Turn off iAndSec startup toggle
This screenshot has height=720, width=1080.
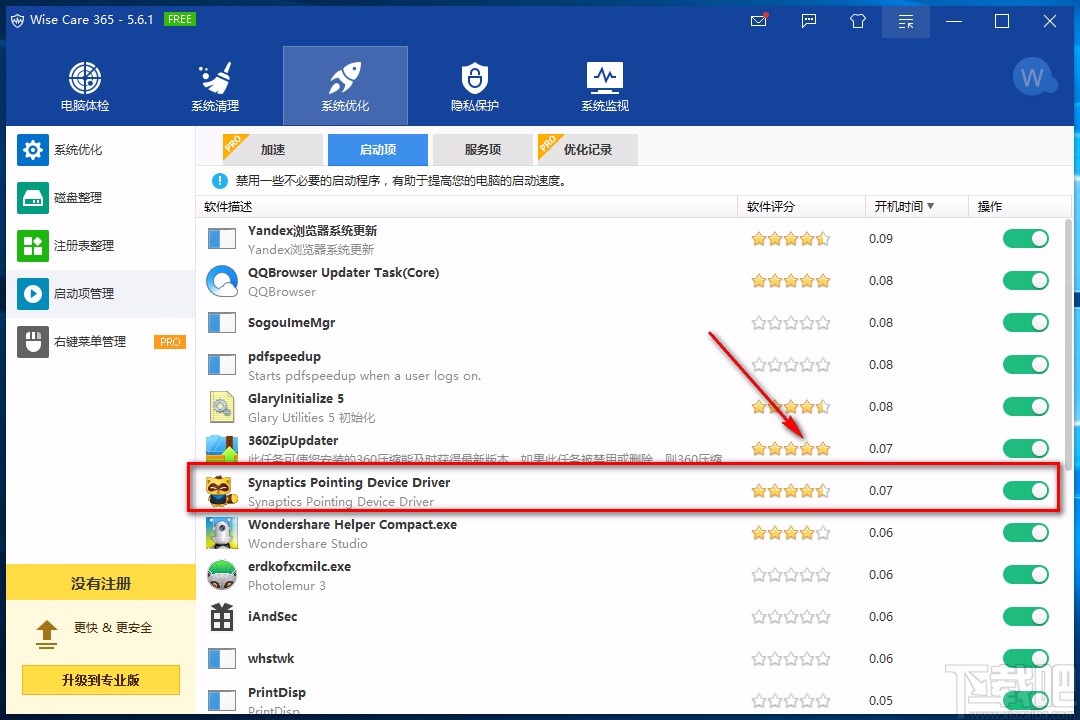1026,617
